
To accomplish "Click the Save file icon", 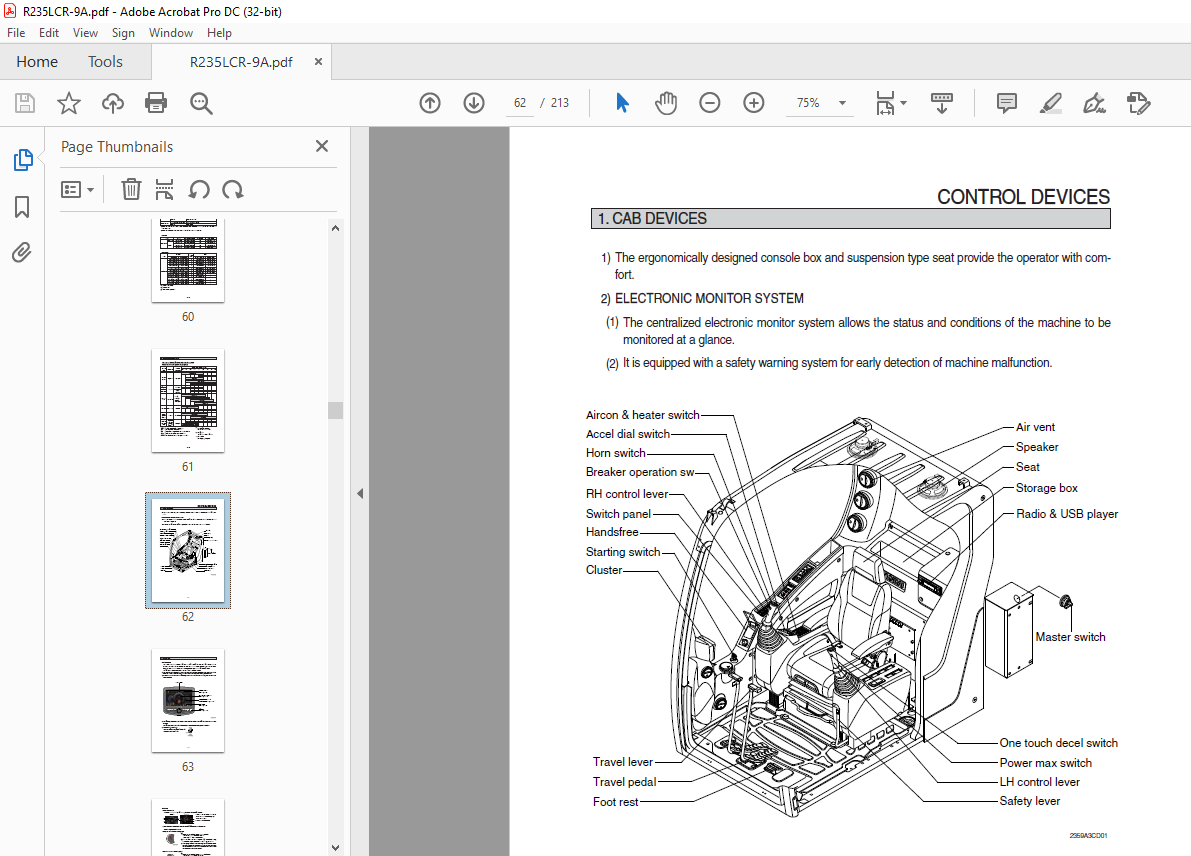I will pos(25,103).
